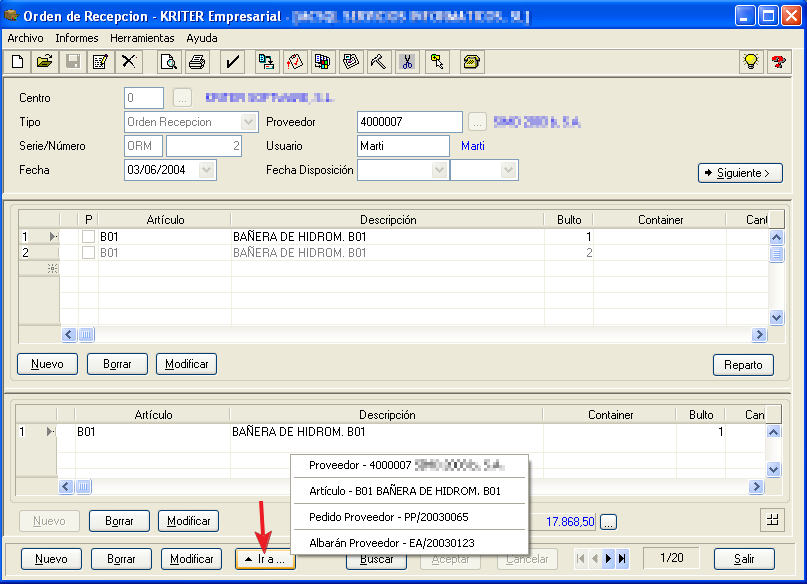Image resolution: width=807 pixels, height=584 pixels.
Task: Click the hammer toolbar icon
Action: pyautogui.click(x=379, y=62)
